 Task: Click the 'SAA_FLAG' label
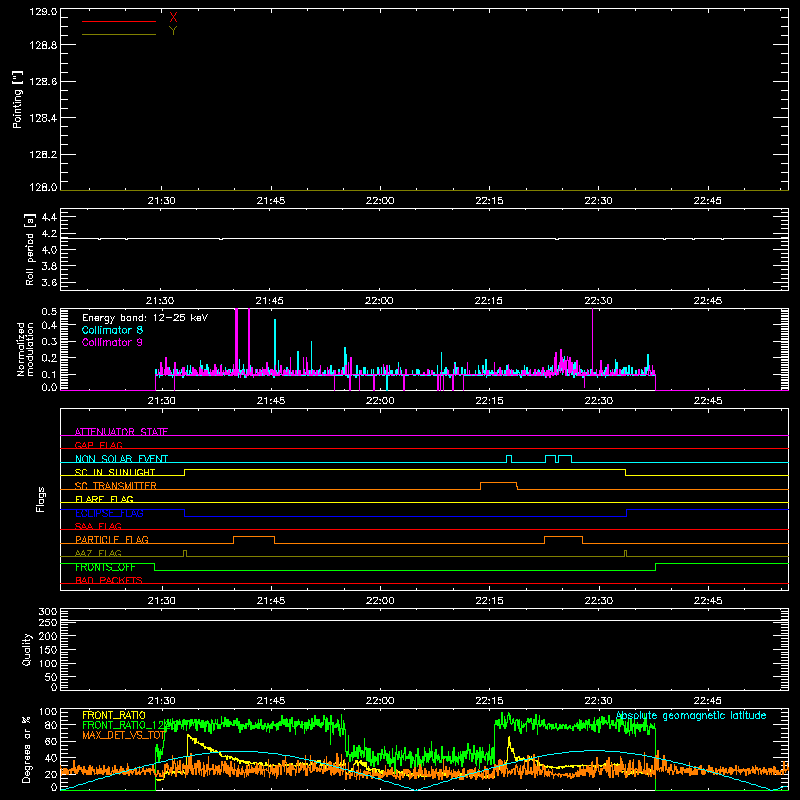click(98, 526)
